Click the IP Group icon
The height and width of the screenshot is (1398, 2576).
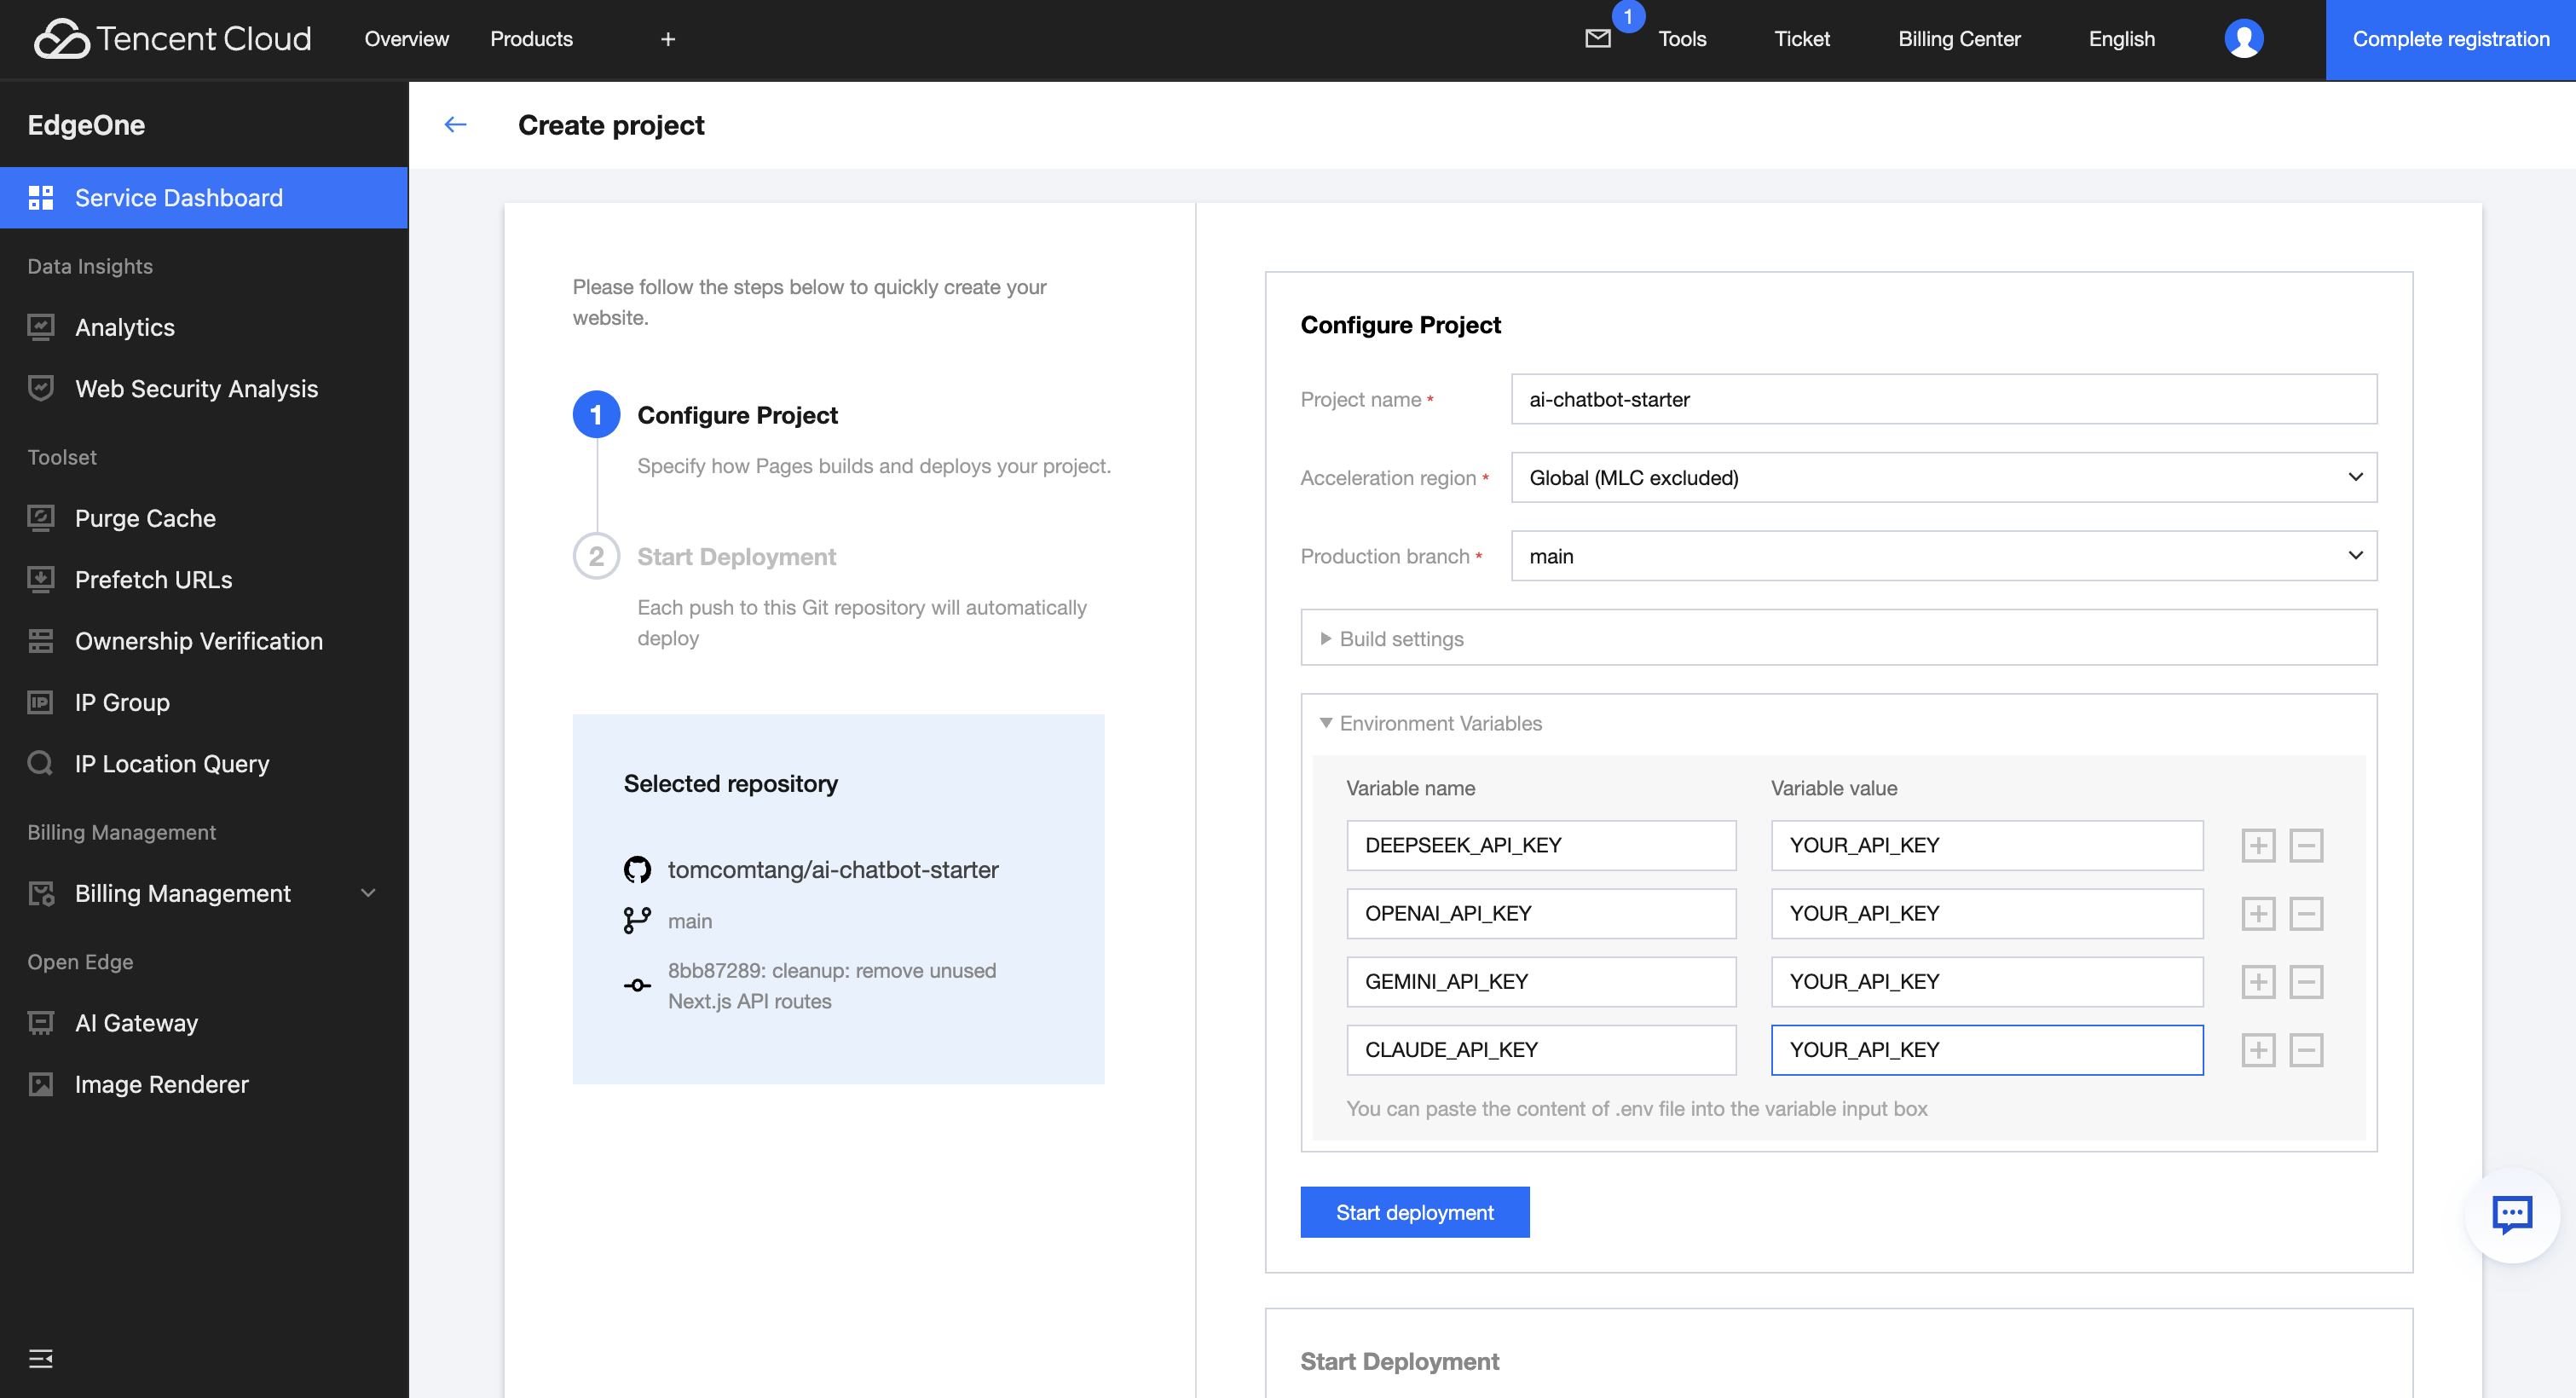coord(41,702)
